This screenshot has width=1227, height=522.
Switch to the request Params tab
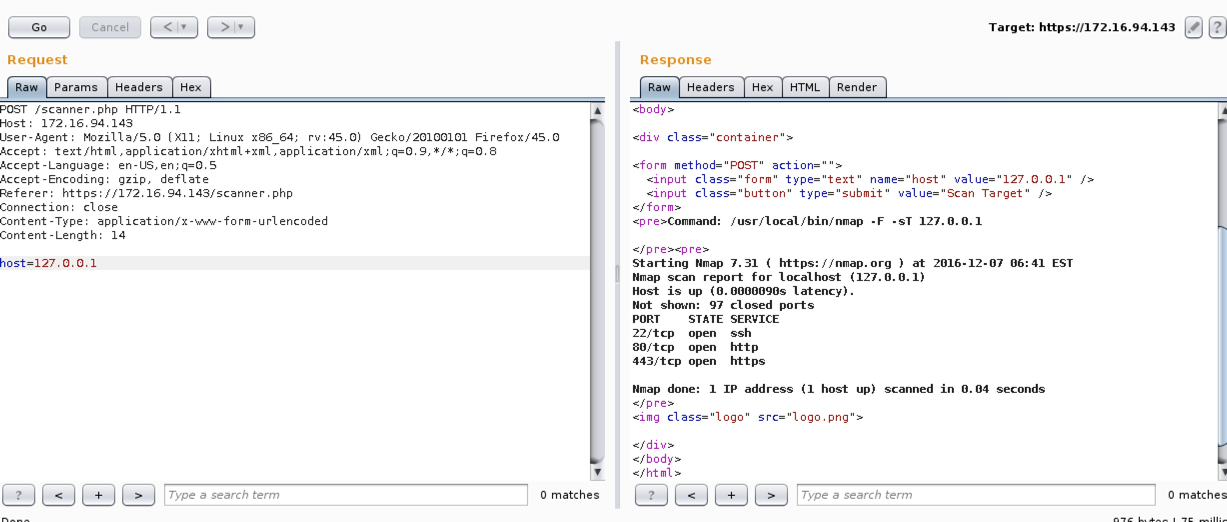[76, 87]
